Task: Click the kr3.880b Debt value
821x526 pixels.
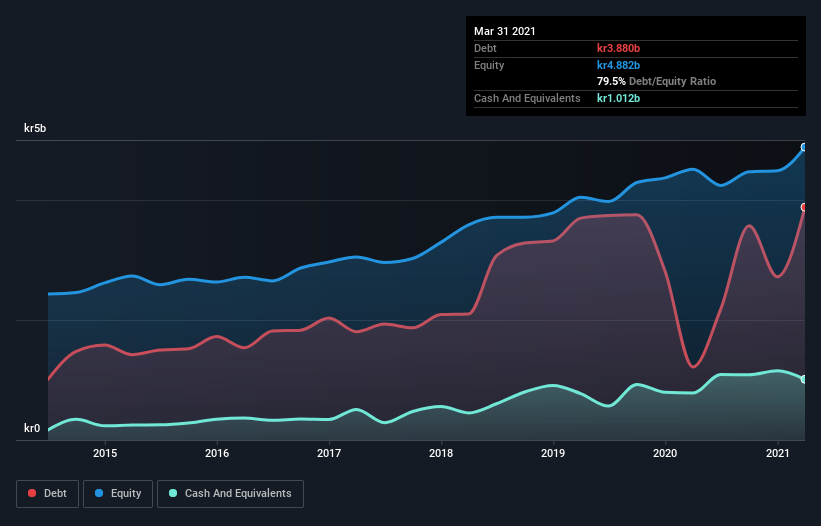Action: click(x=618, y=48)
